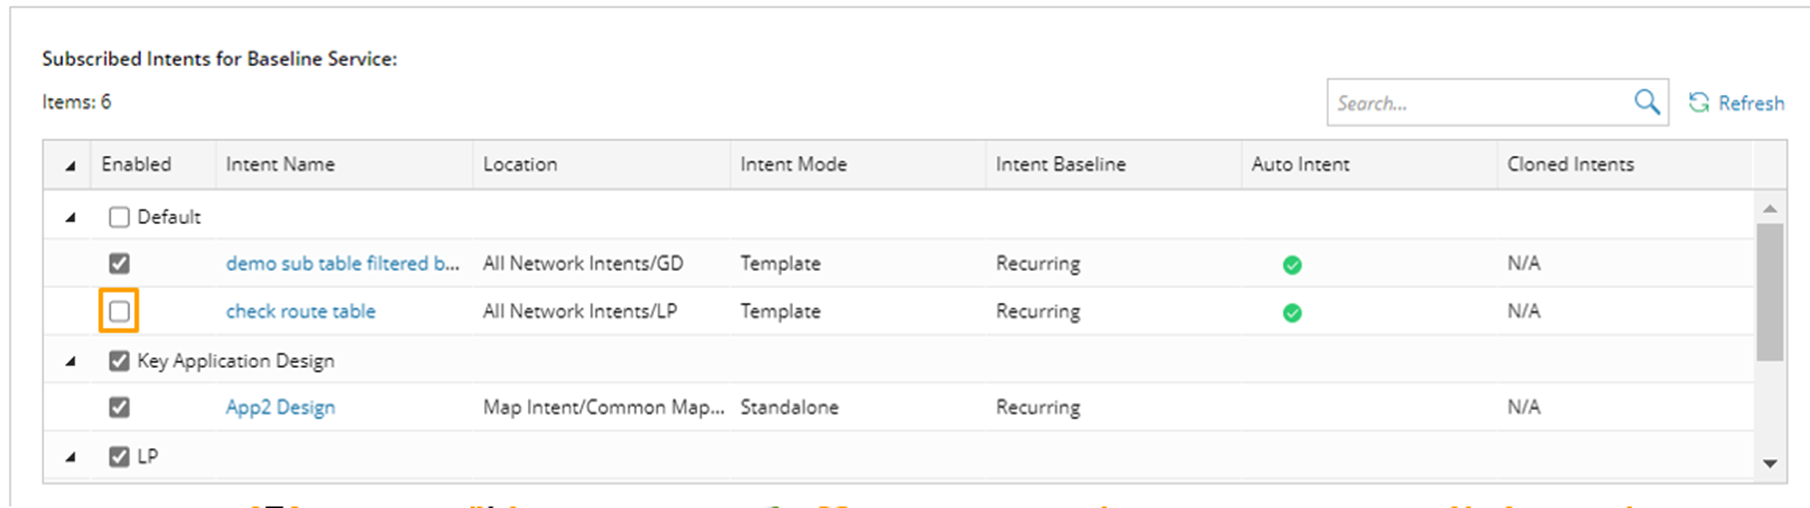This screenshot has height=508, width=1810.
Task: Uncheck the demo sub table filtered intent
Action: click(x=119, y=263)
